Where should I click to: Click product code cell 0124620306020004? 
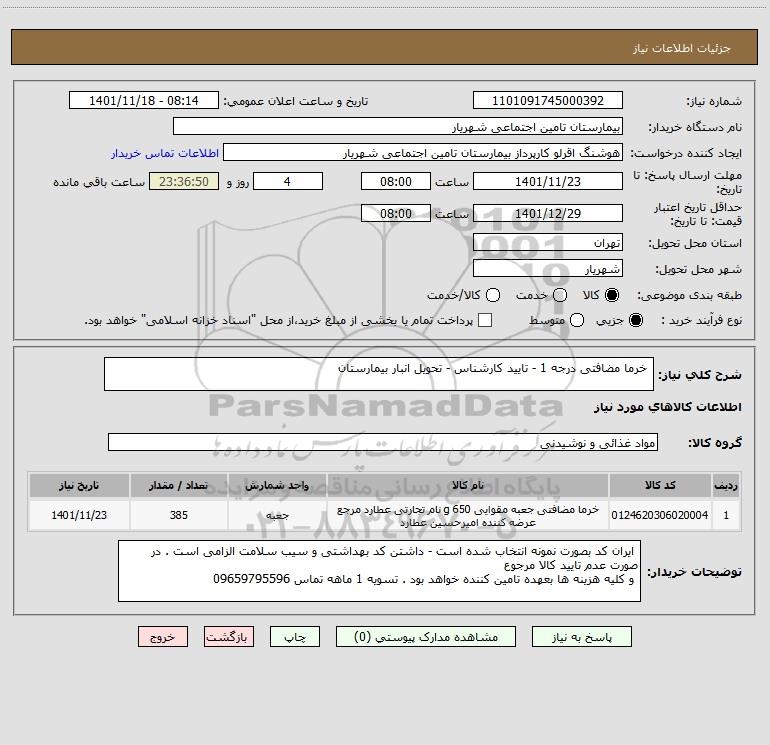[660, 515]
